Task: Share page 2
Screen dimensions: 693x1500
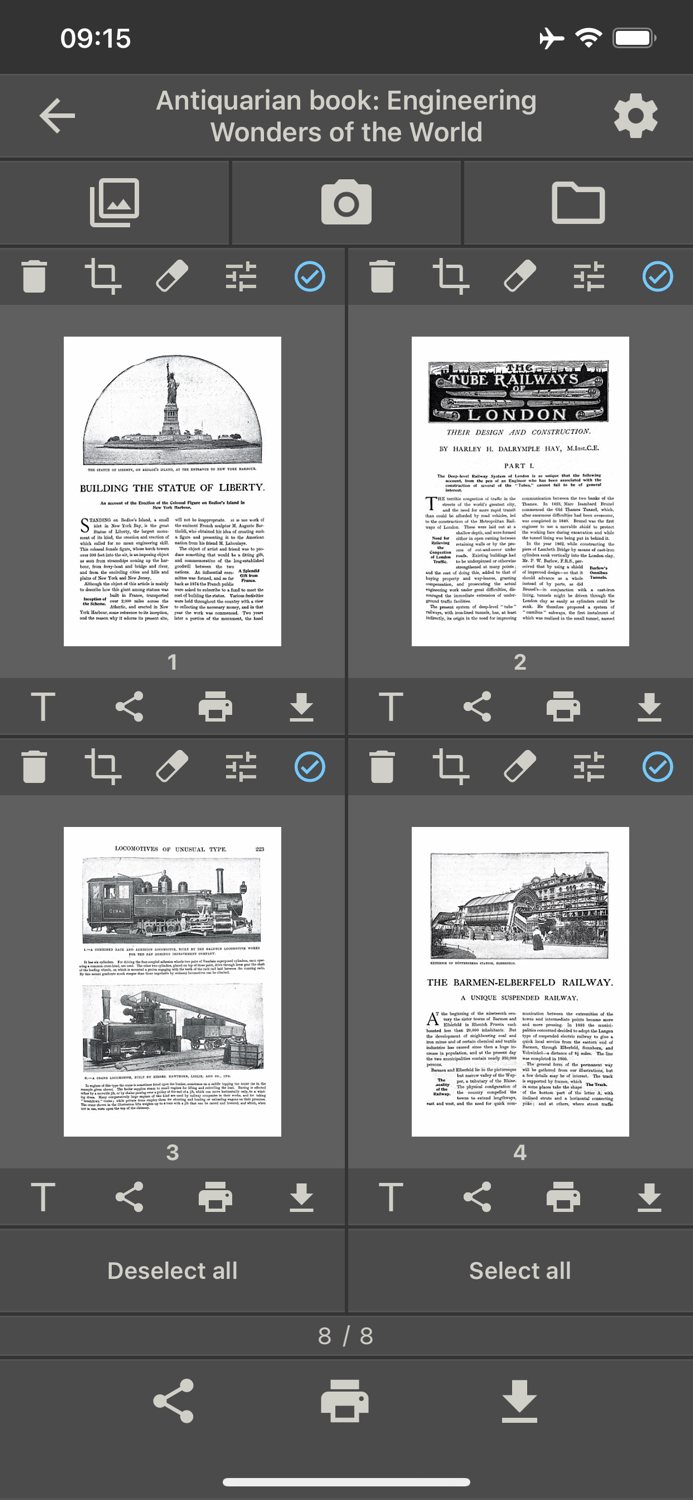Action: [477, 707]
